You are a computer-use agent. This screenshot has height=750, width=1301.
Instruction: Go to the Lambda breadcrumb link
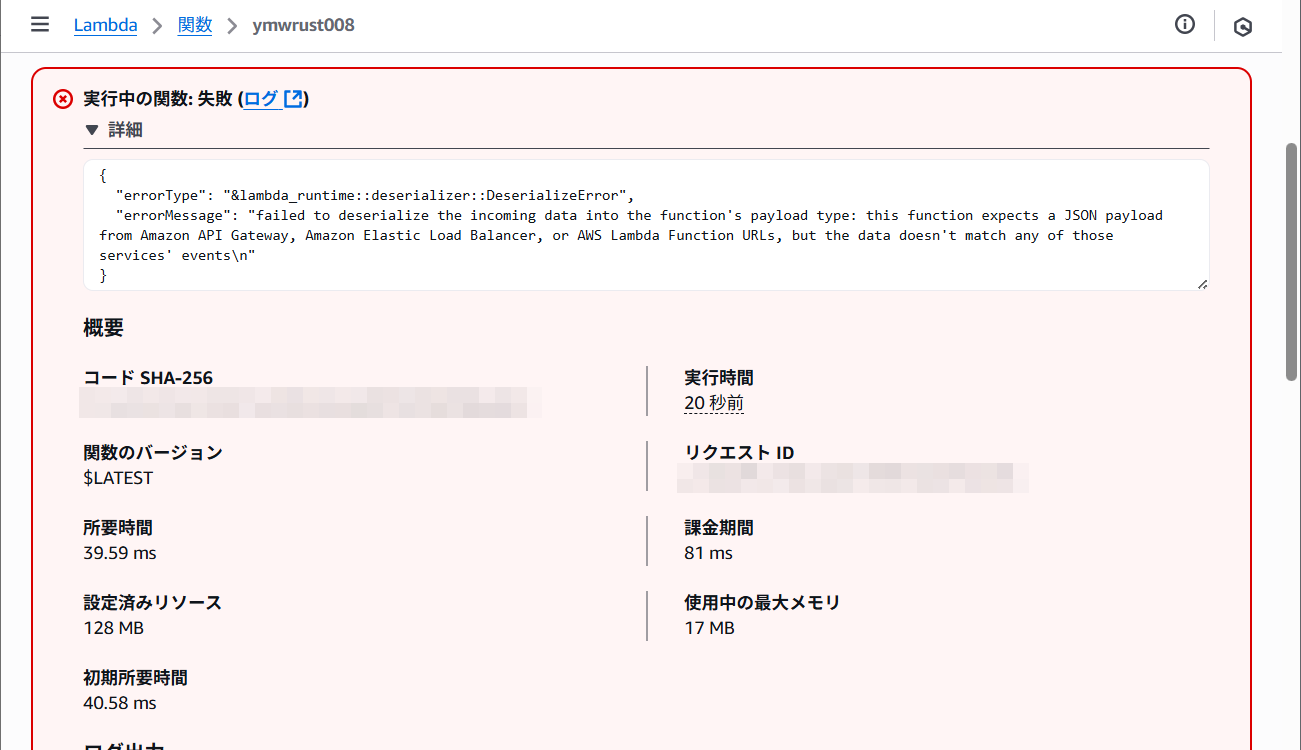tap(105, 25)
